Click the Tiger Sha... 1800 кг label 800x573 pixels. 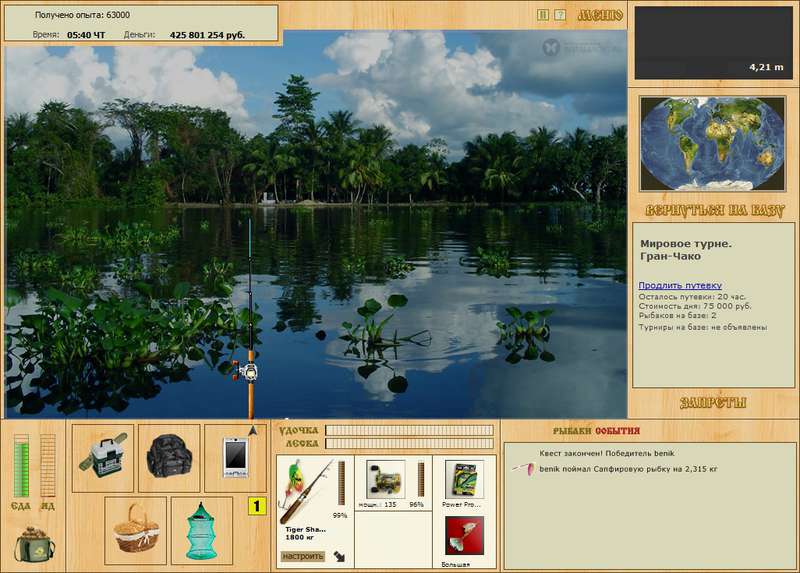305,533
